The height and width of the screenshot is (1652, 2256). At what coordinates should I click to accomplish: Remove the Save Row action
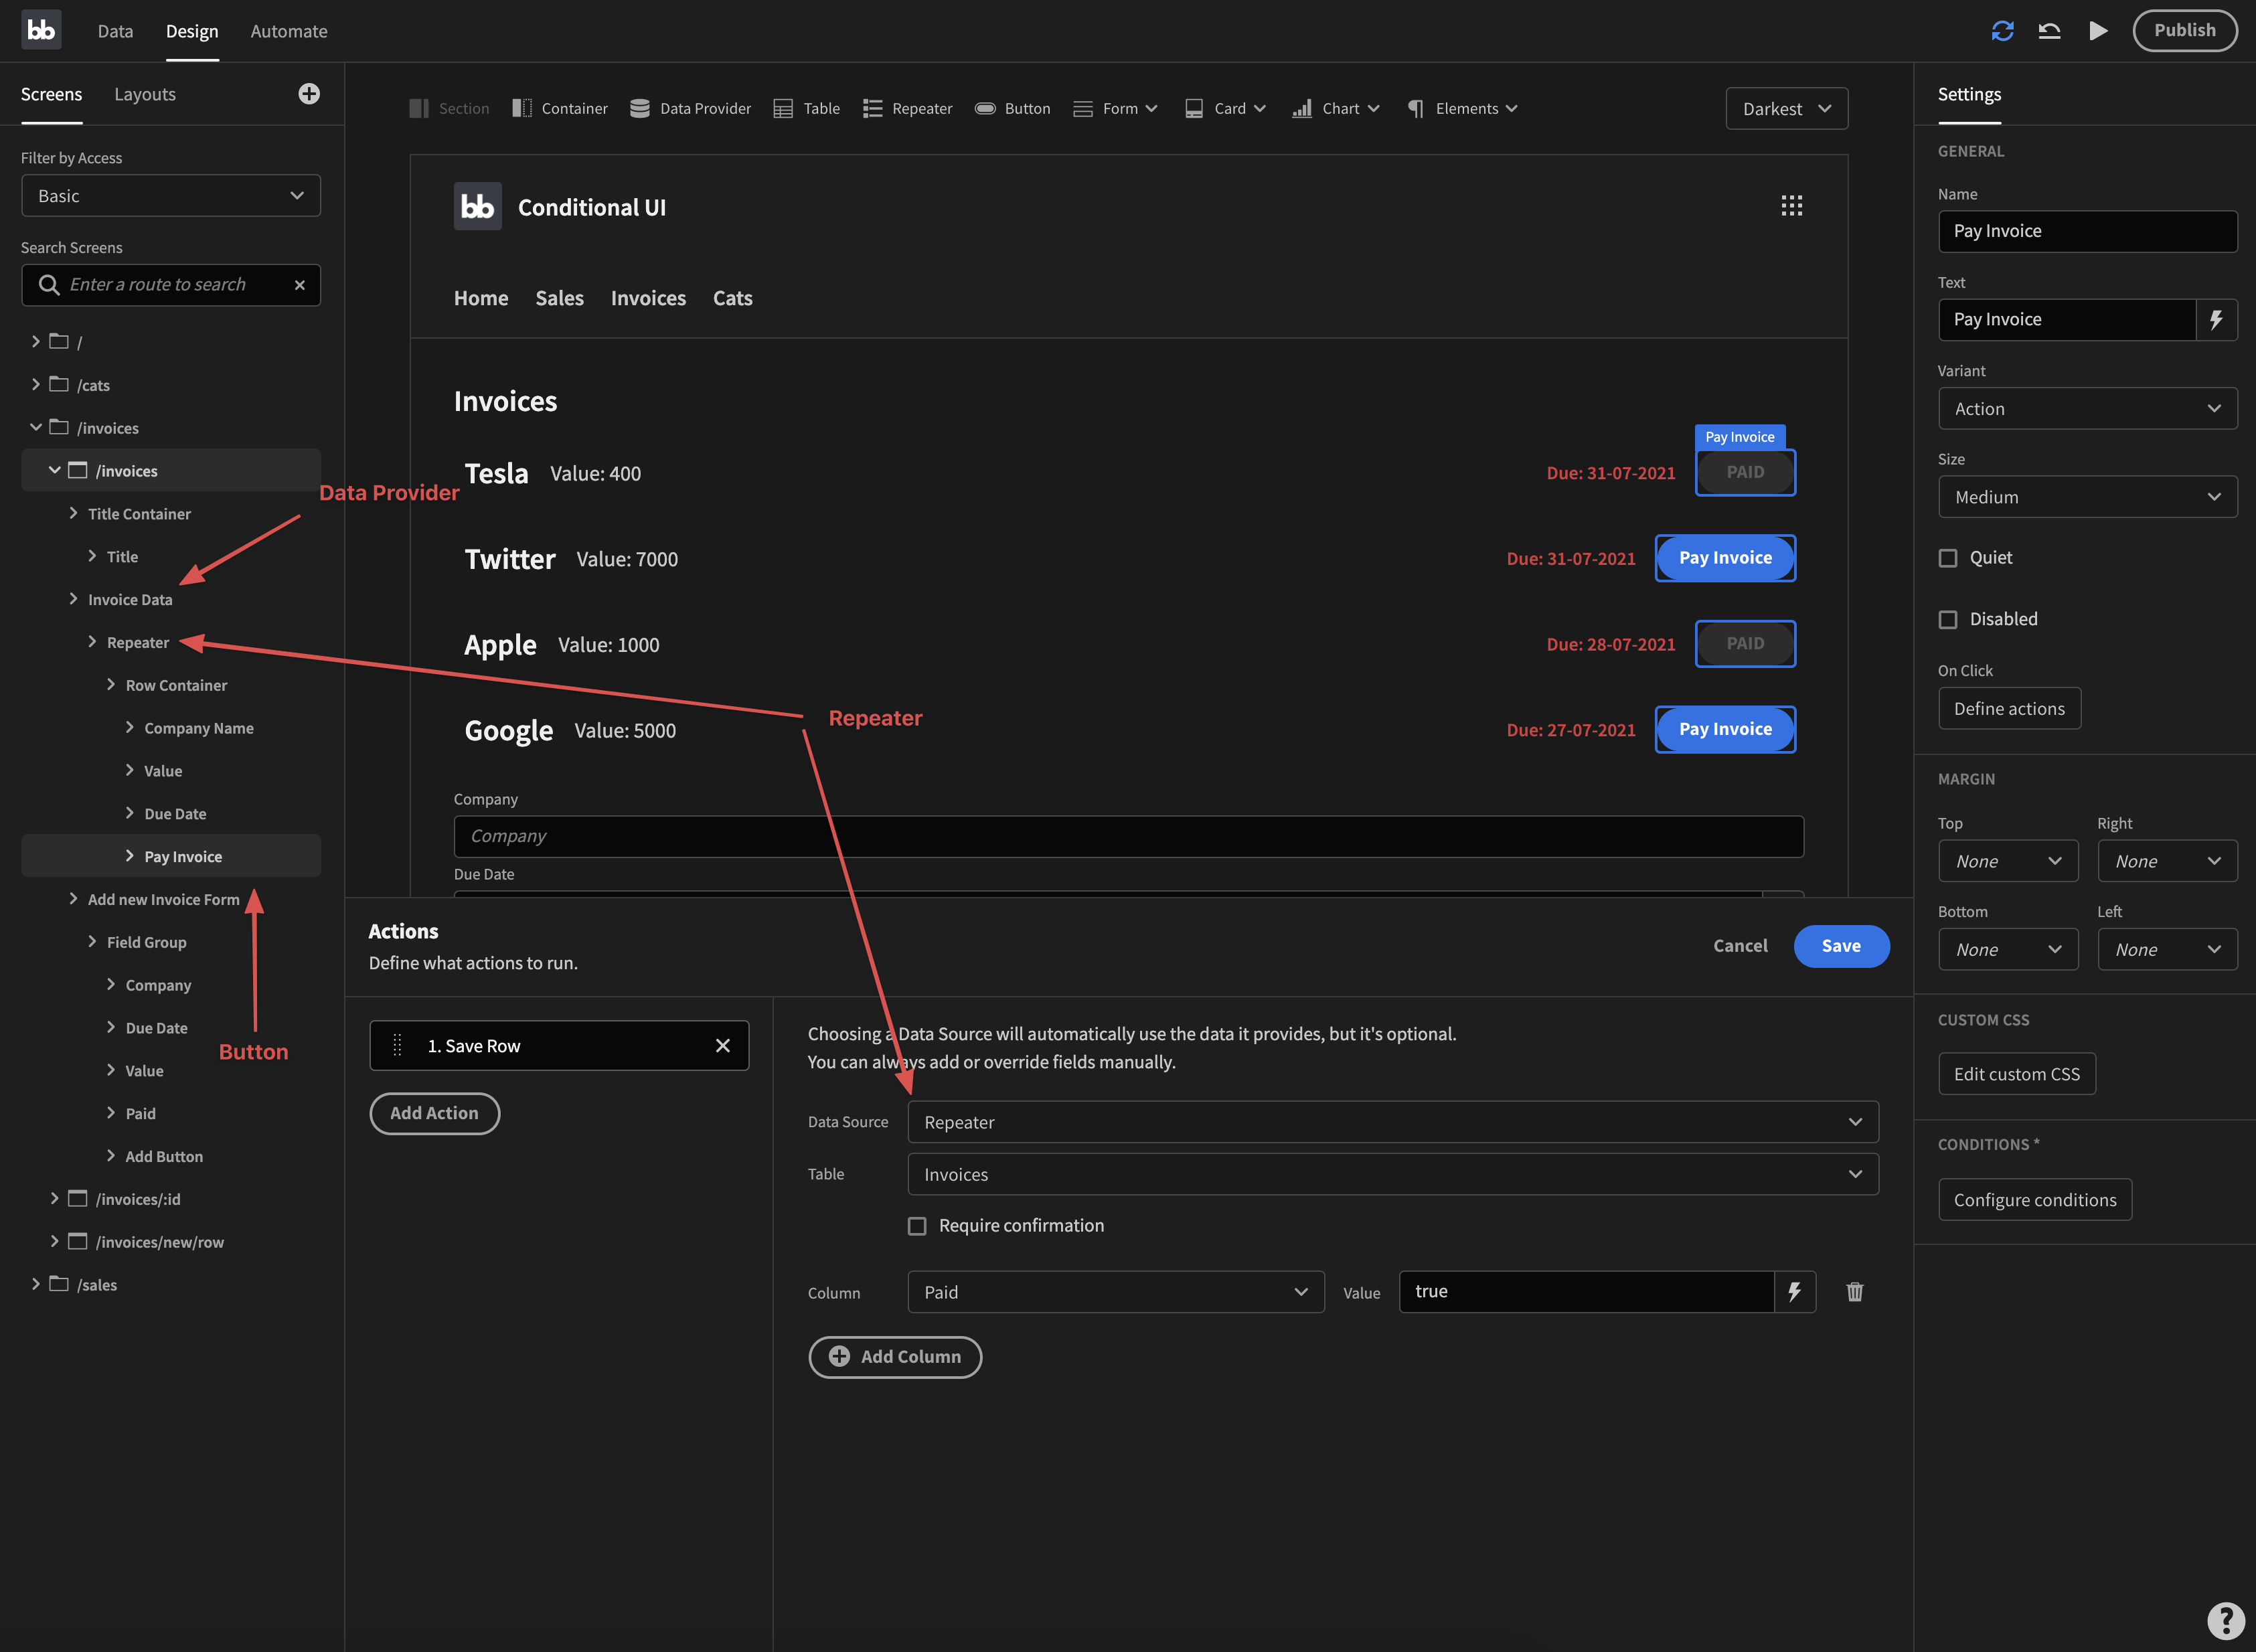pos(723,1046)
